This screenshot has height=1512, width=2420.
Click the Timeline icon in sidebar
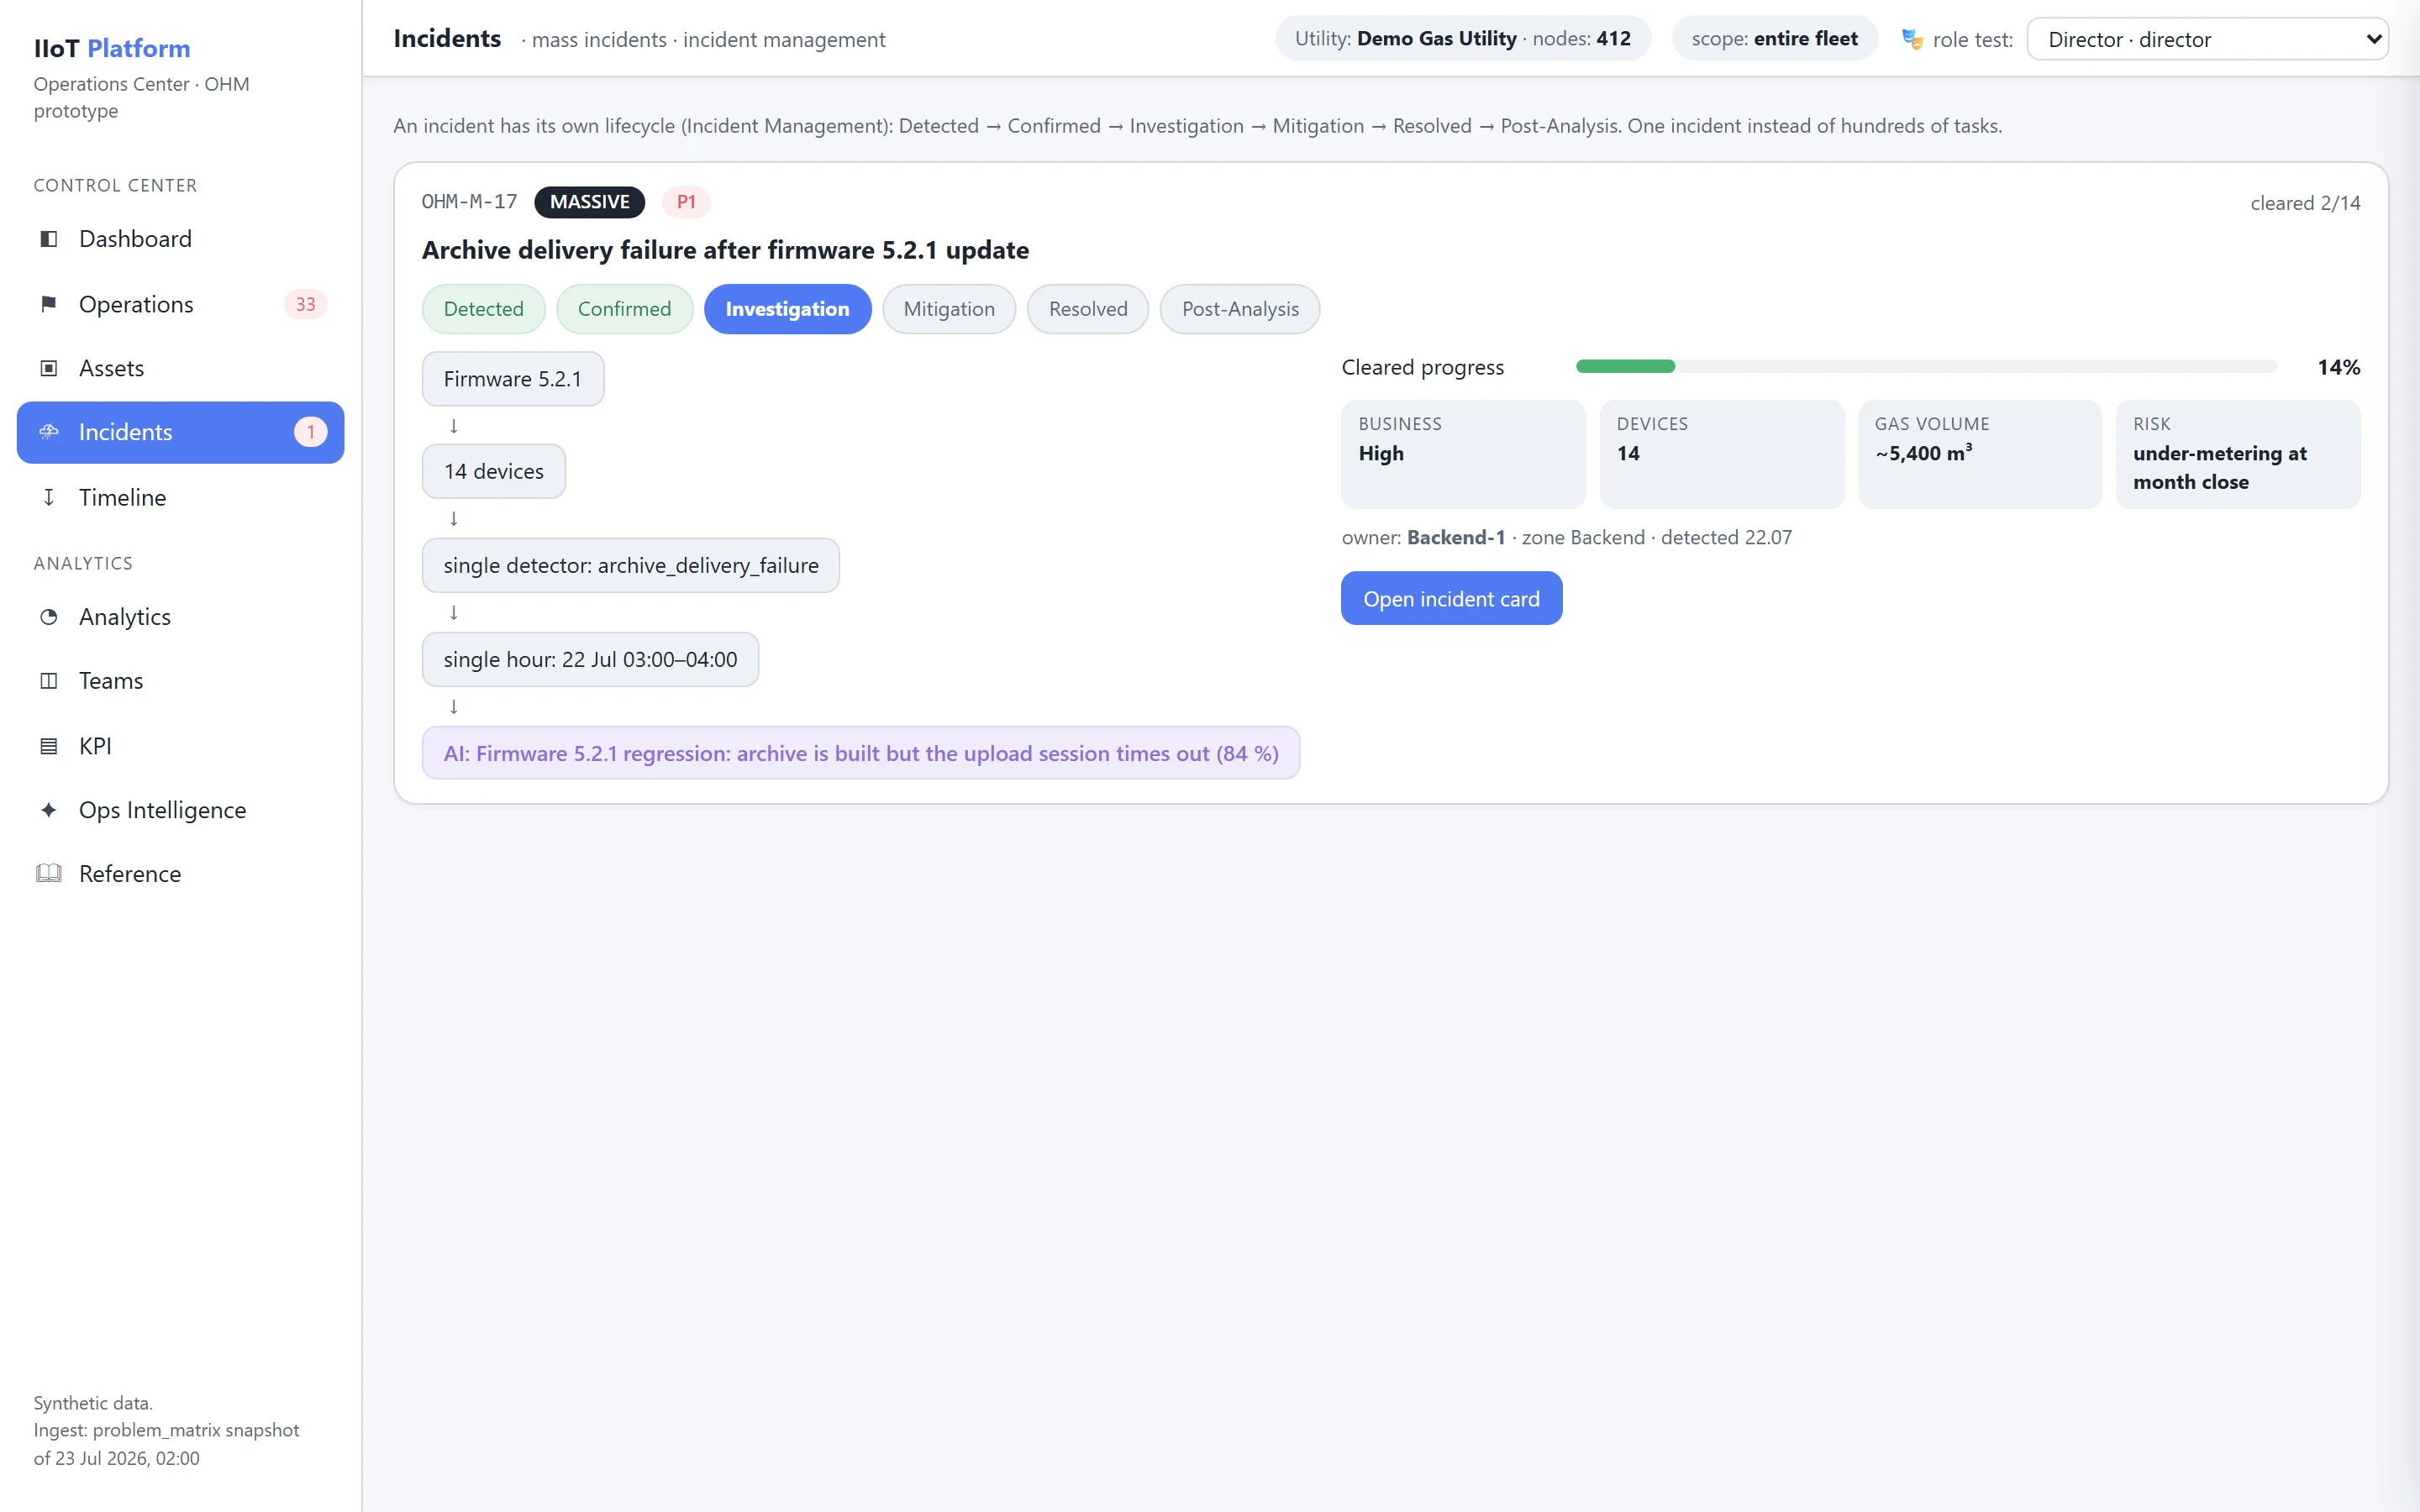point(48,497)
